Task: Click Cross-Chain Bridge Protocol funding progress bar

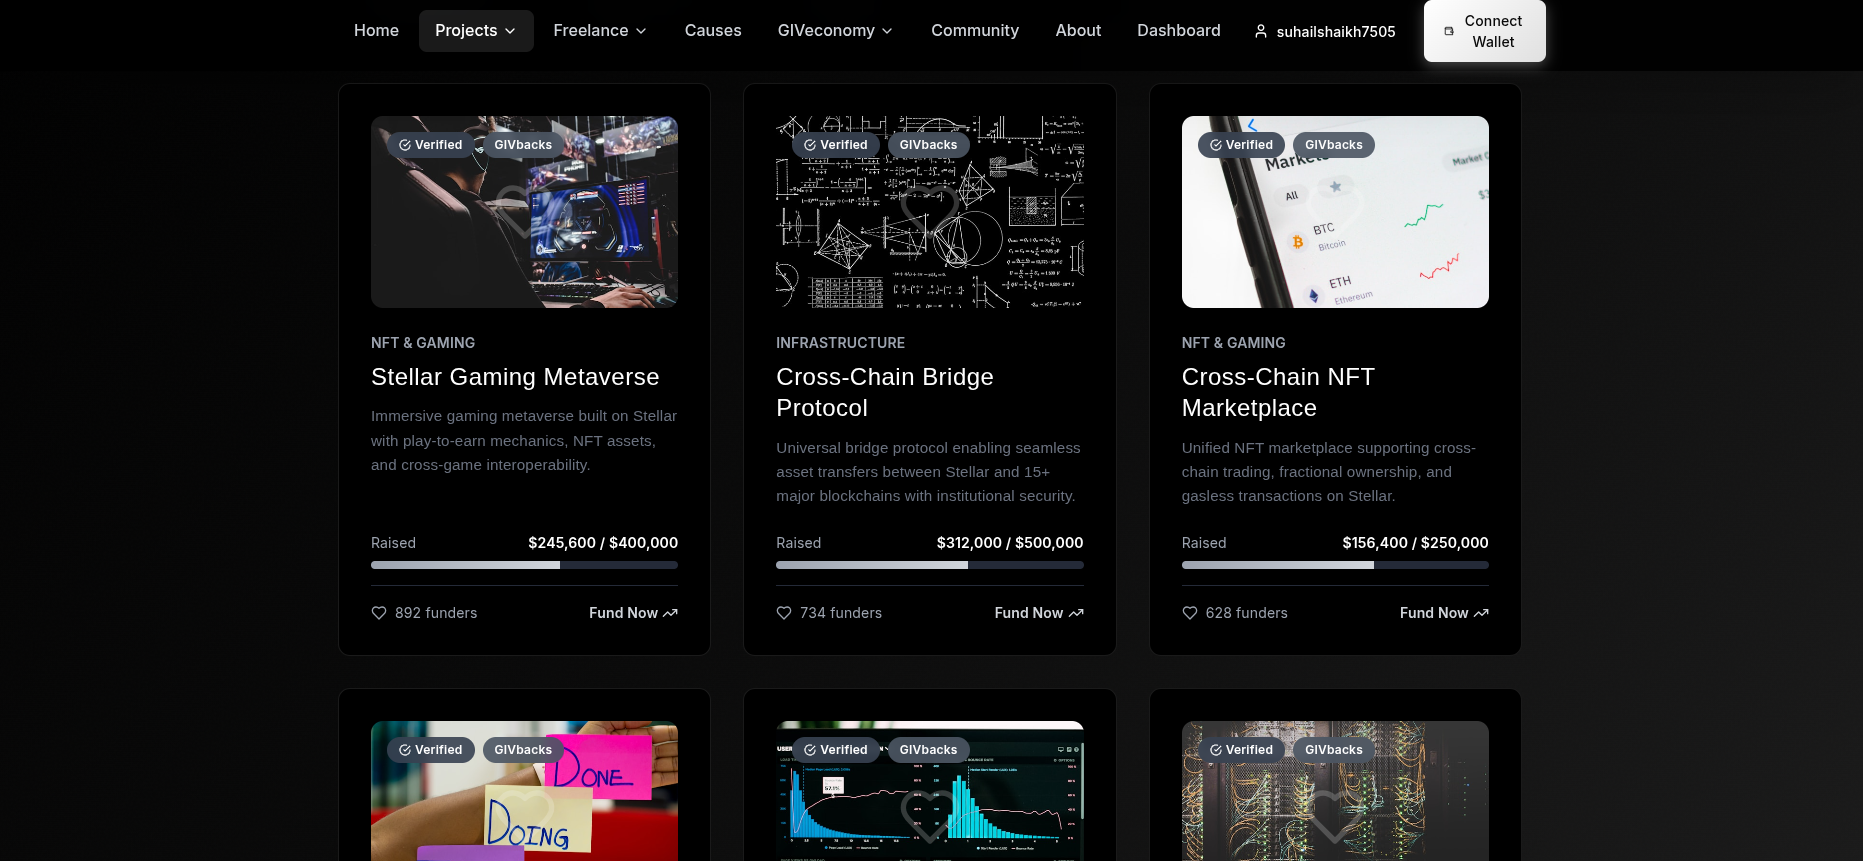Action: tap(930, 565)
